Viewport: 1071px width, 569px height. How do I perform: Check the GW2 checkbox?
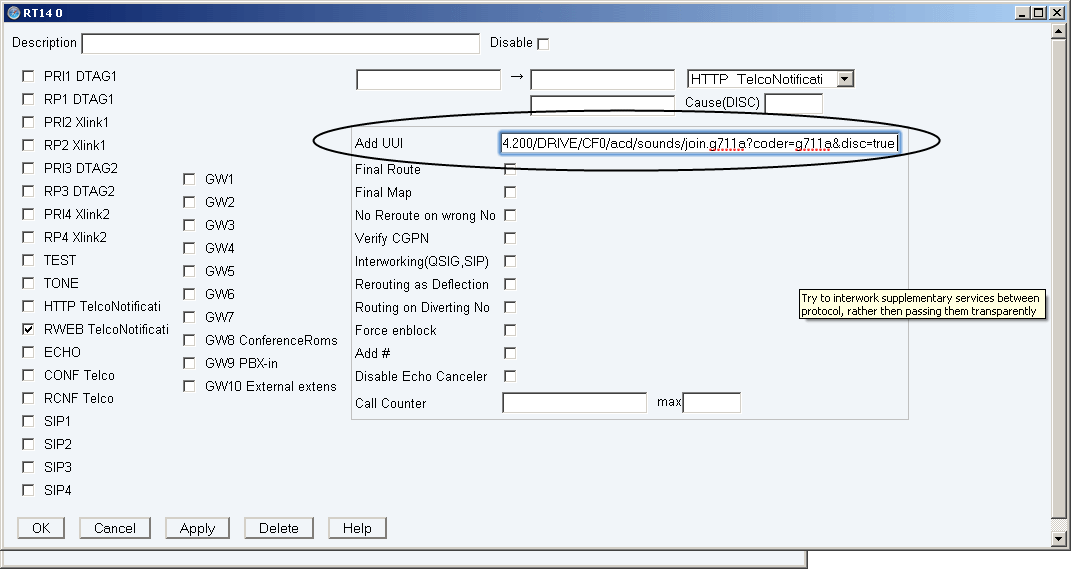pos(189,202)
